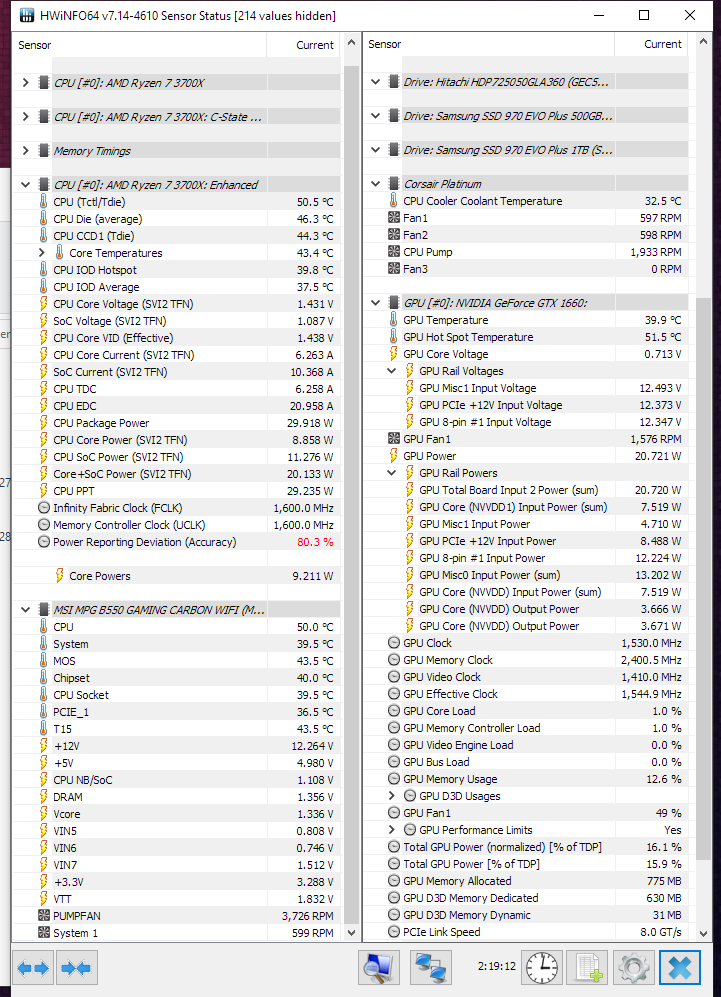Click lightning icon beside GPU Power

click(394, 456)
